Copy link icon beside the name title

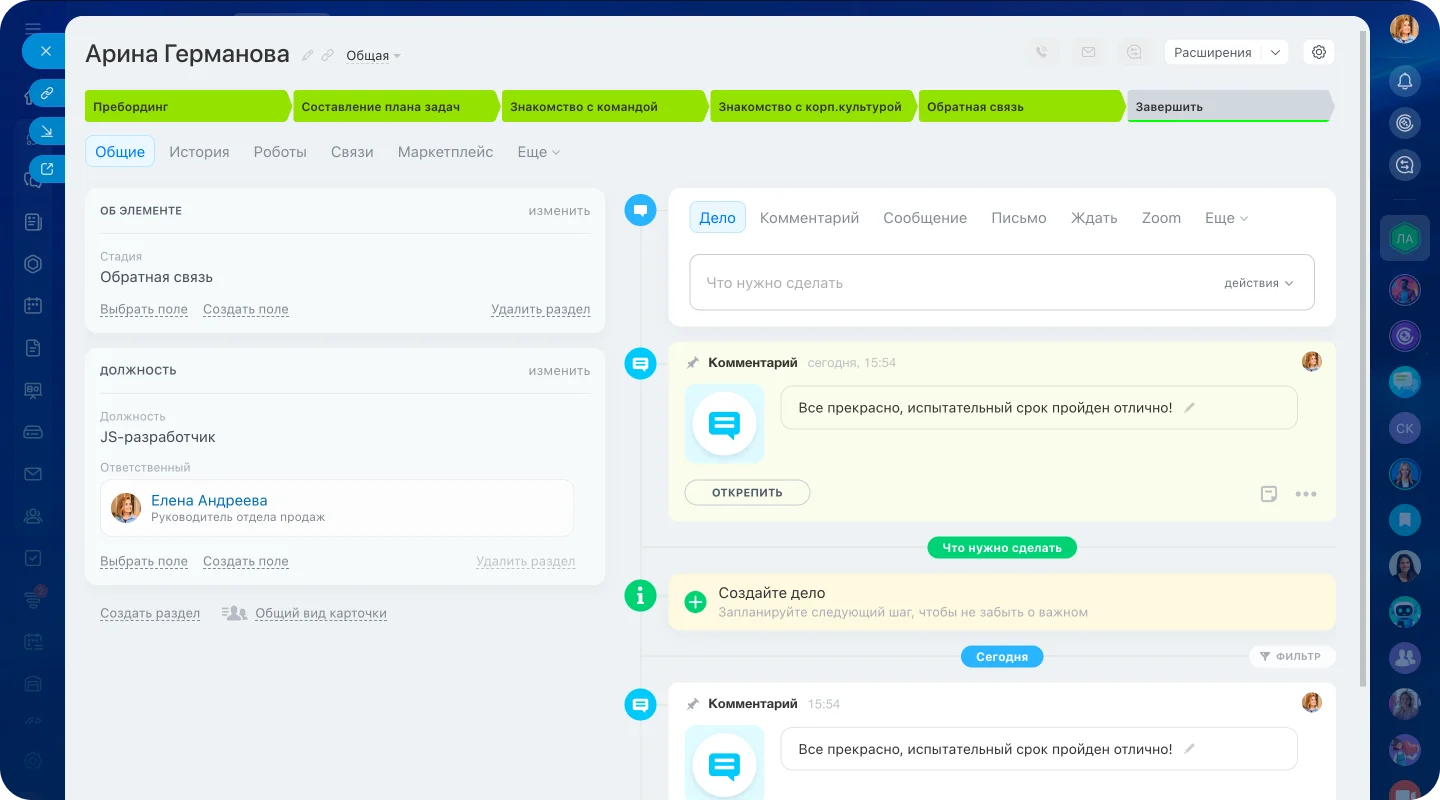pyautogui.click(x=328, y=56)
